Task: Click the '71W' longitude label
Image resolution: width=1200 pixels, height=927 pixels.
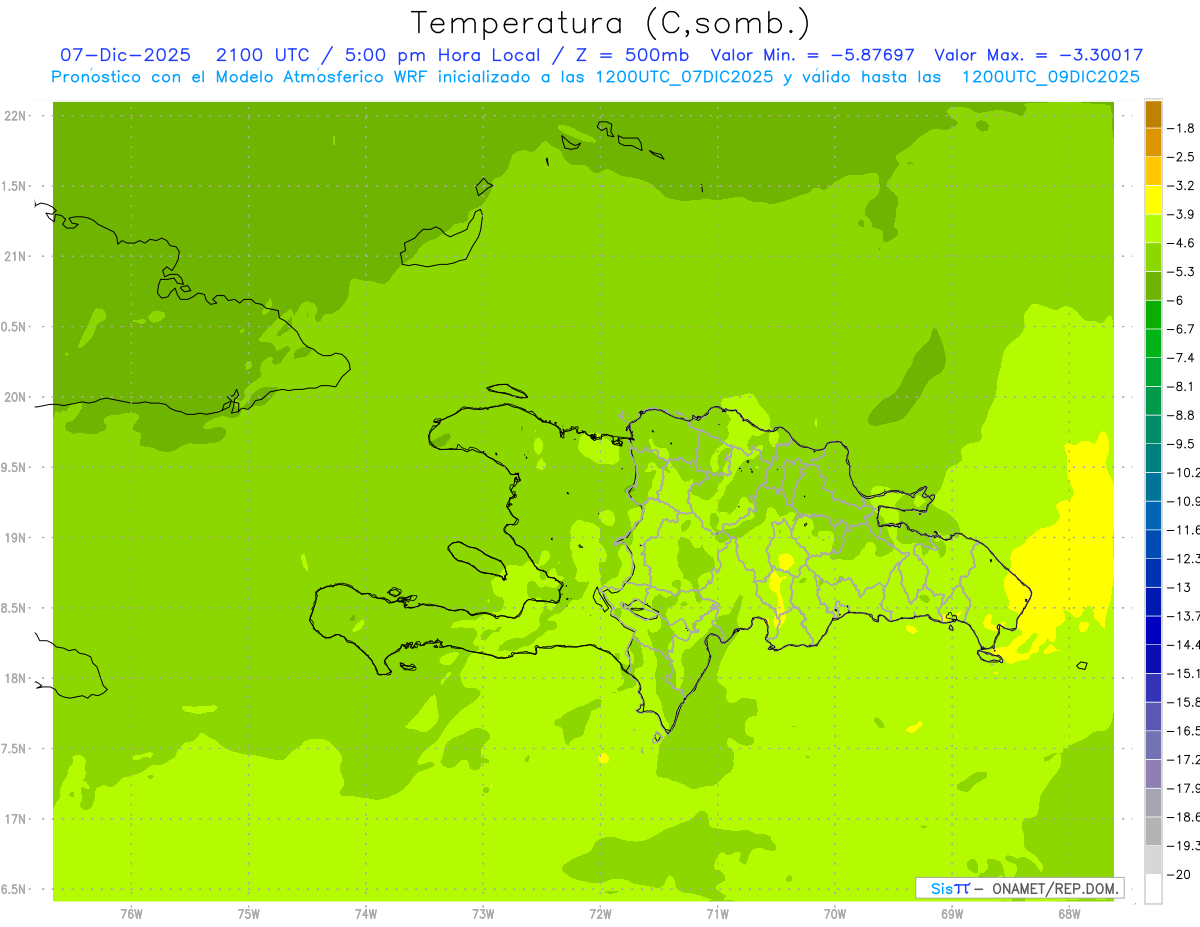Action: (x=717, y=914)
